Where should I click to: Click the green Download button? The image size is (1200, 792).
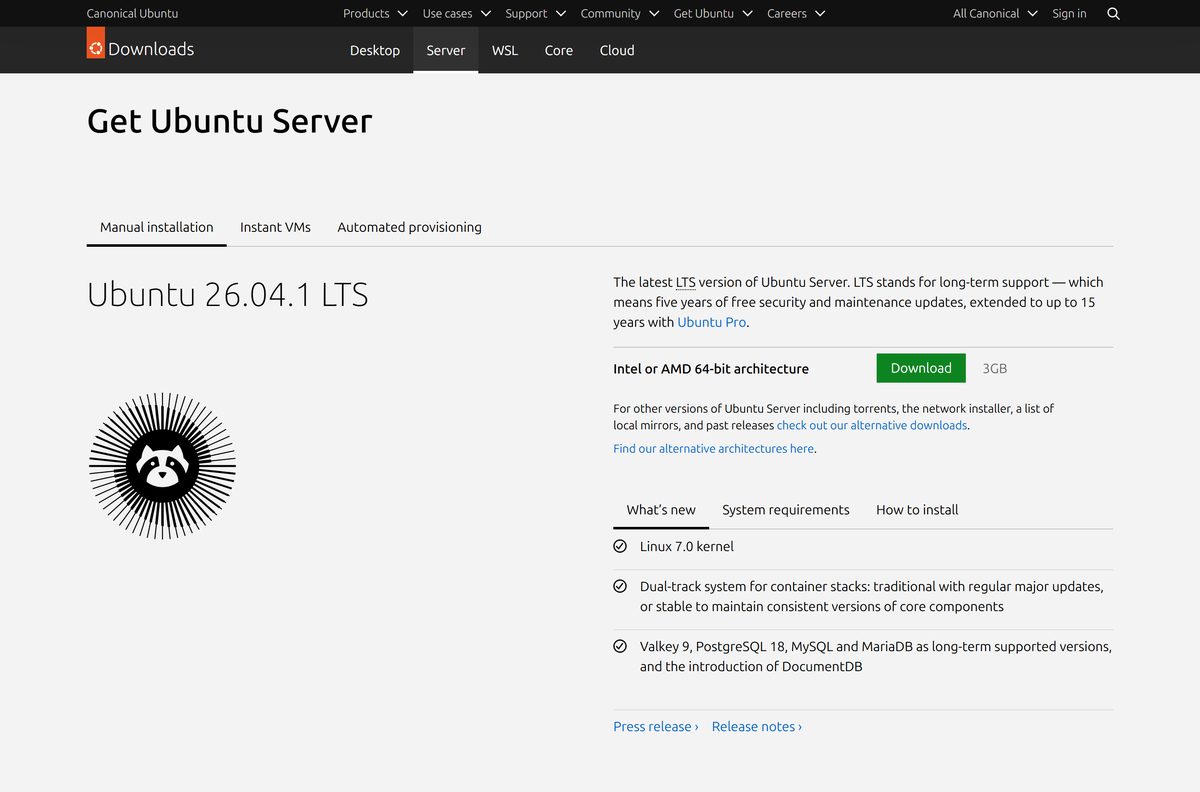(921, 368)
